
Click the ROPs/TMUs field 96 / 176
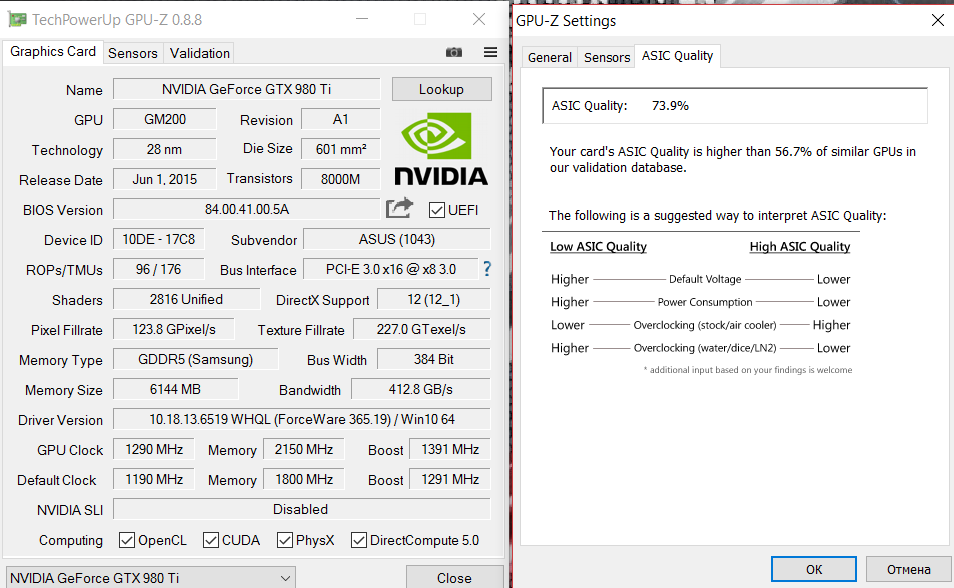coord(159,269)
